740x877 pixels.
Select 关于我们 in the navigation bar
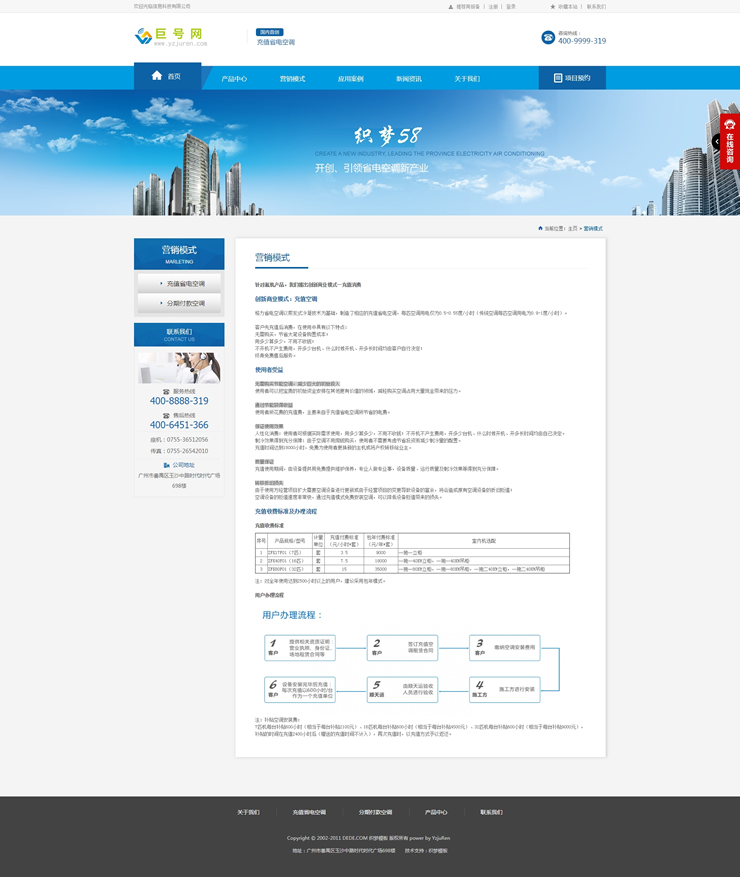467,78
